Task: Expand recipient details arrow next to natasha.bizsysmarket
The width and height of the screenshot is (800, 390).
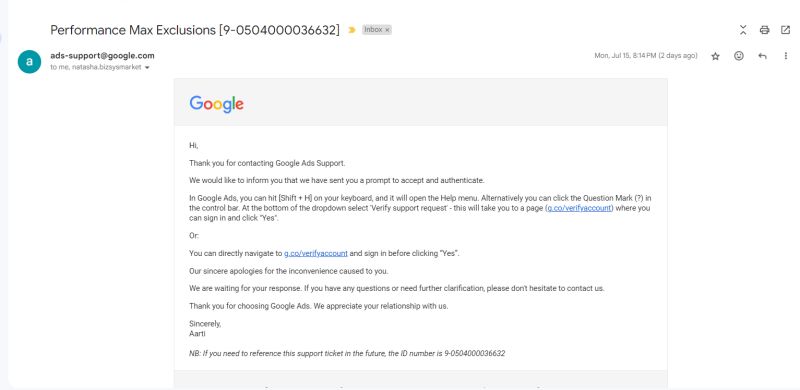Action: click(x=147, y=68)
